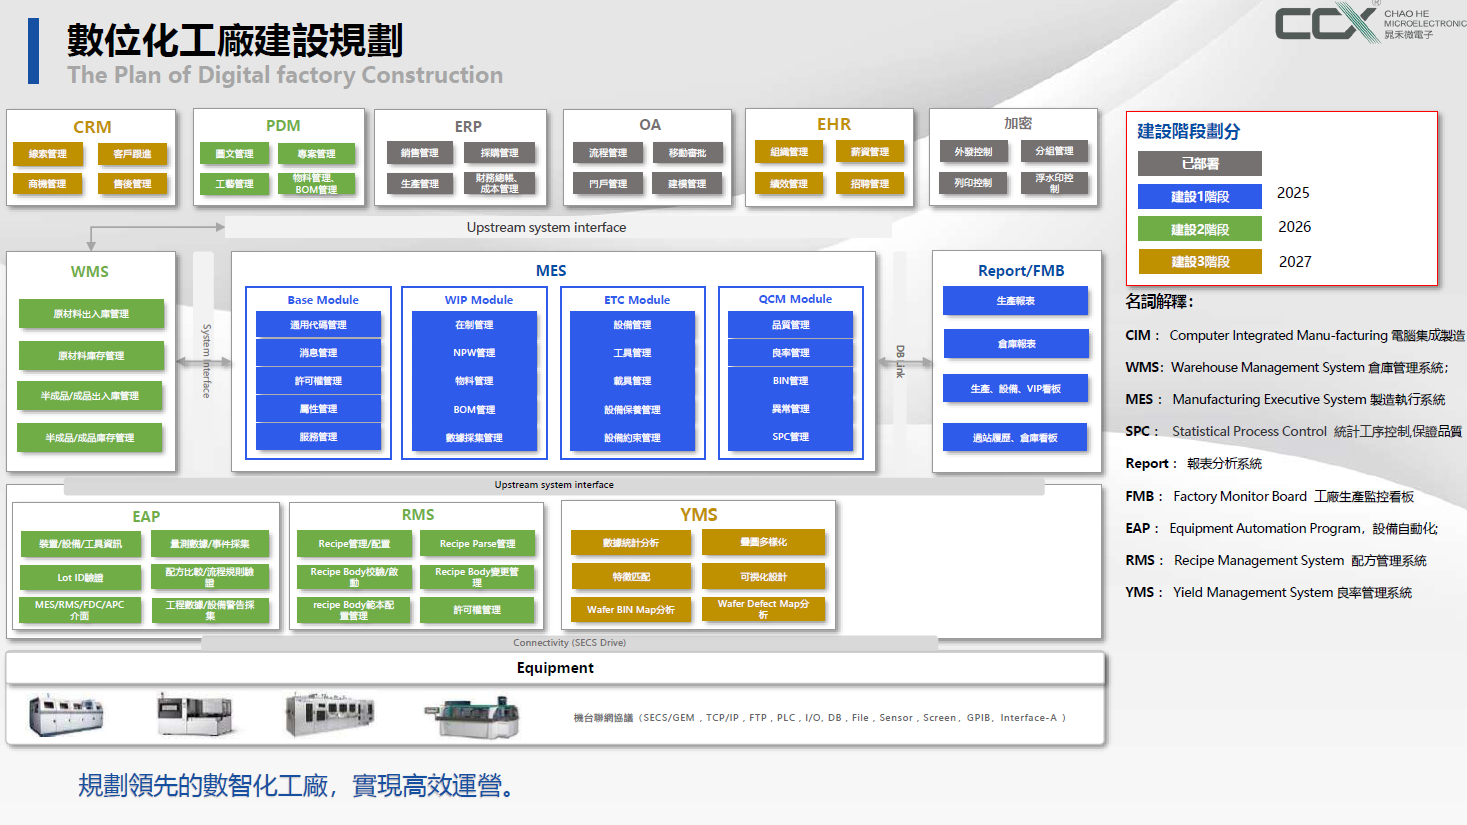Click the second equipment machine image
Image resolution: width=1467 pixels, height=825 pixels.
click(195, 714)
